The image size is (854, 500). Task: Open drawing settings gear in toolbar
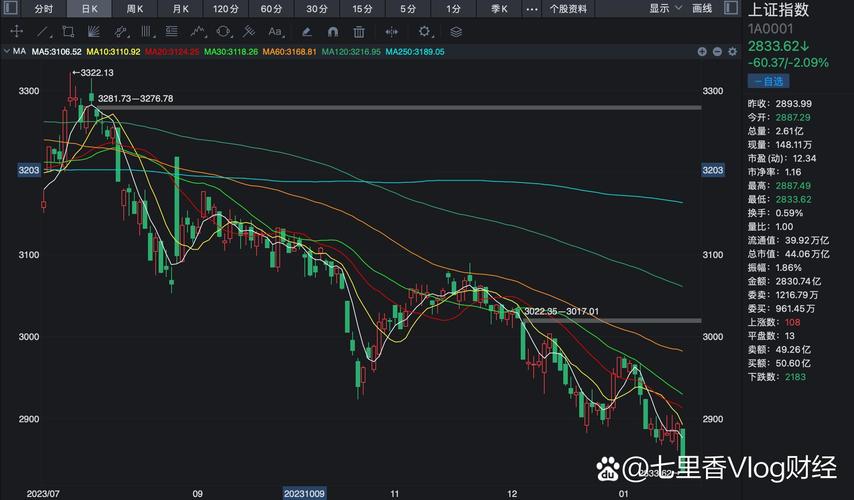pyautogui.click(x=425, y=32)
